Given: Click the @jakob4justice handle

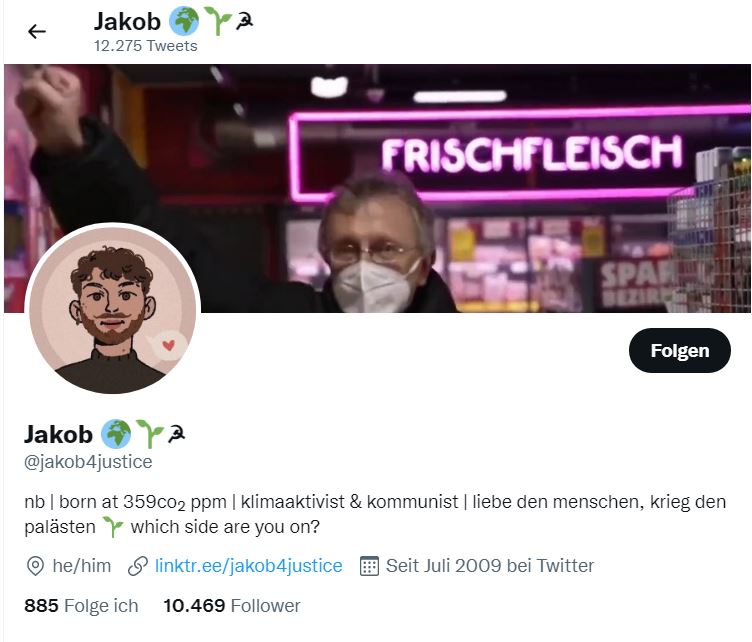Looking at the screenshot, I should point(88,462).
